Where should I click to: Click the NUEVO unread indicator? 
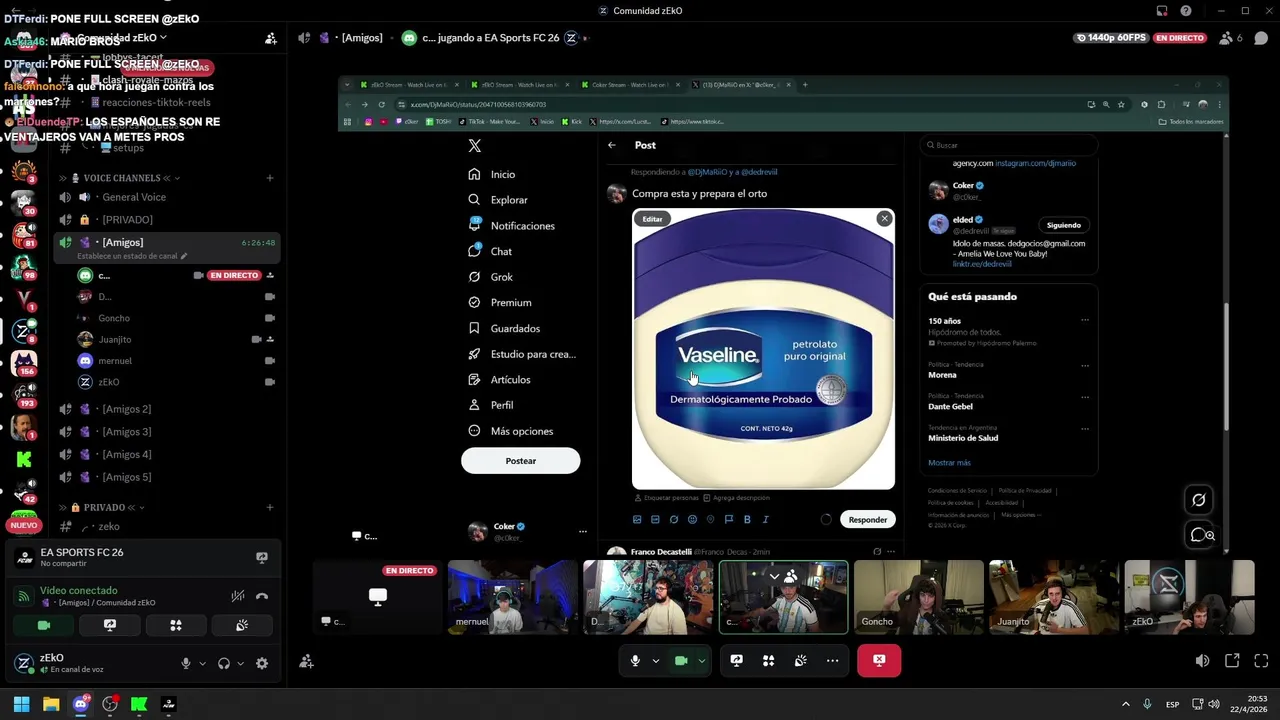(x=24, y=525)
